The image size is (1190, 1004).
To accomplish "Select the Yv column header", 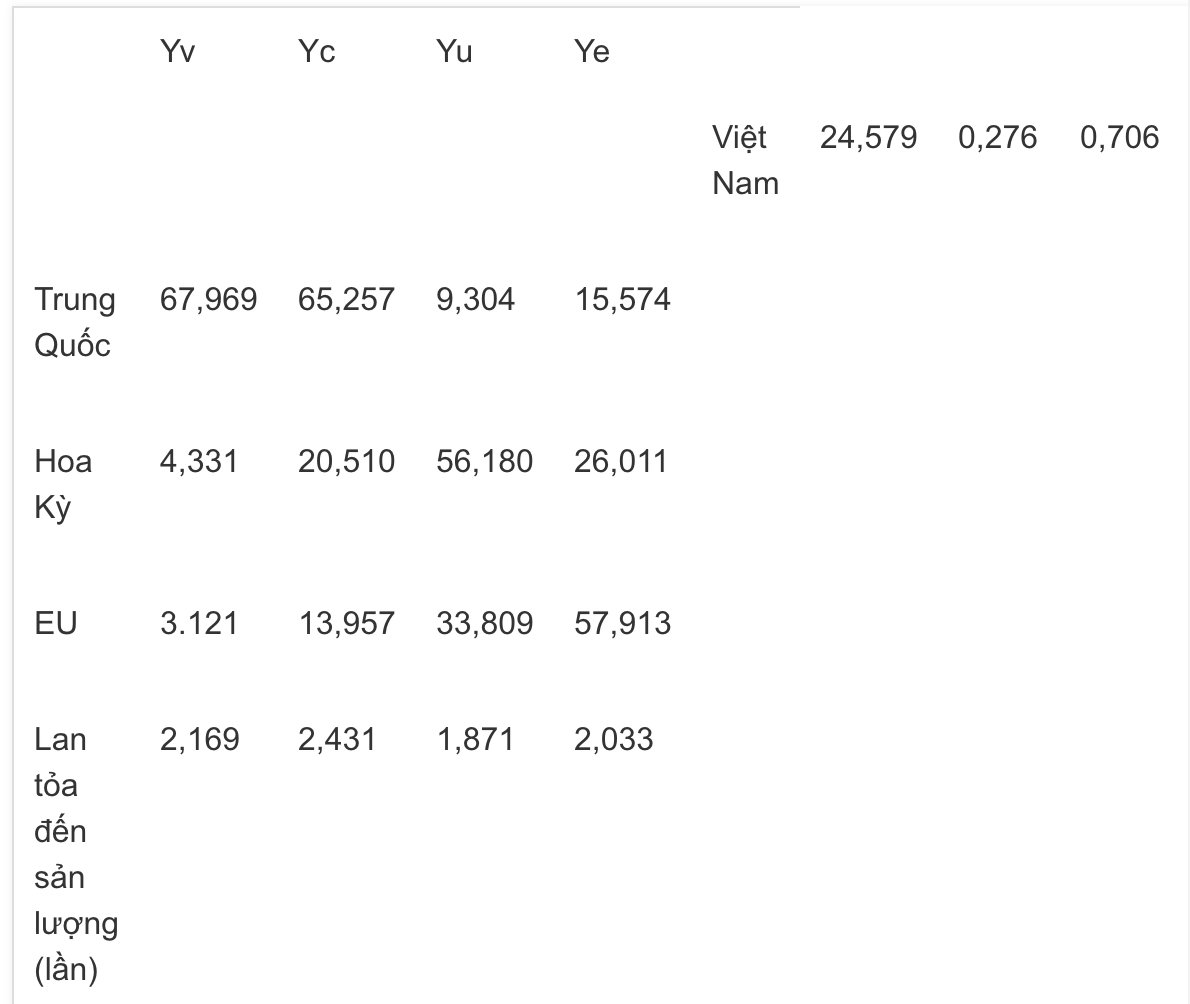I will (178, 52).
